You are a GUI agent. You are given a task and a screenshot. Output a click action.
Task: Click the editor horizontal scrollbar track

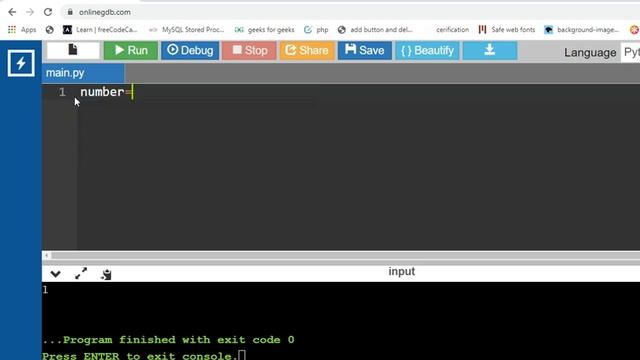pyautogui.click(x=345, y=256)
